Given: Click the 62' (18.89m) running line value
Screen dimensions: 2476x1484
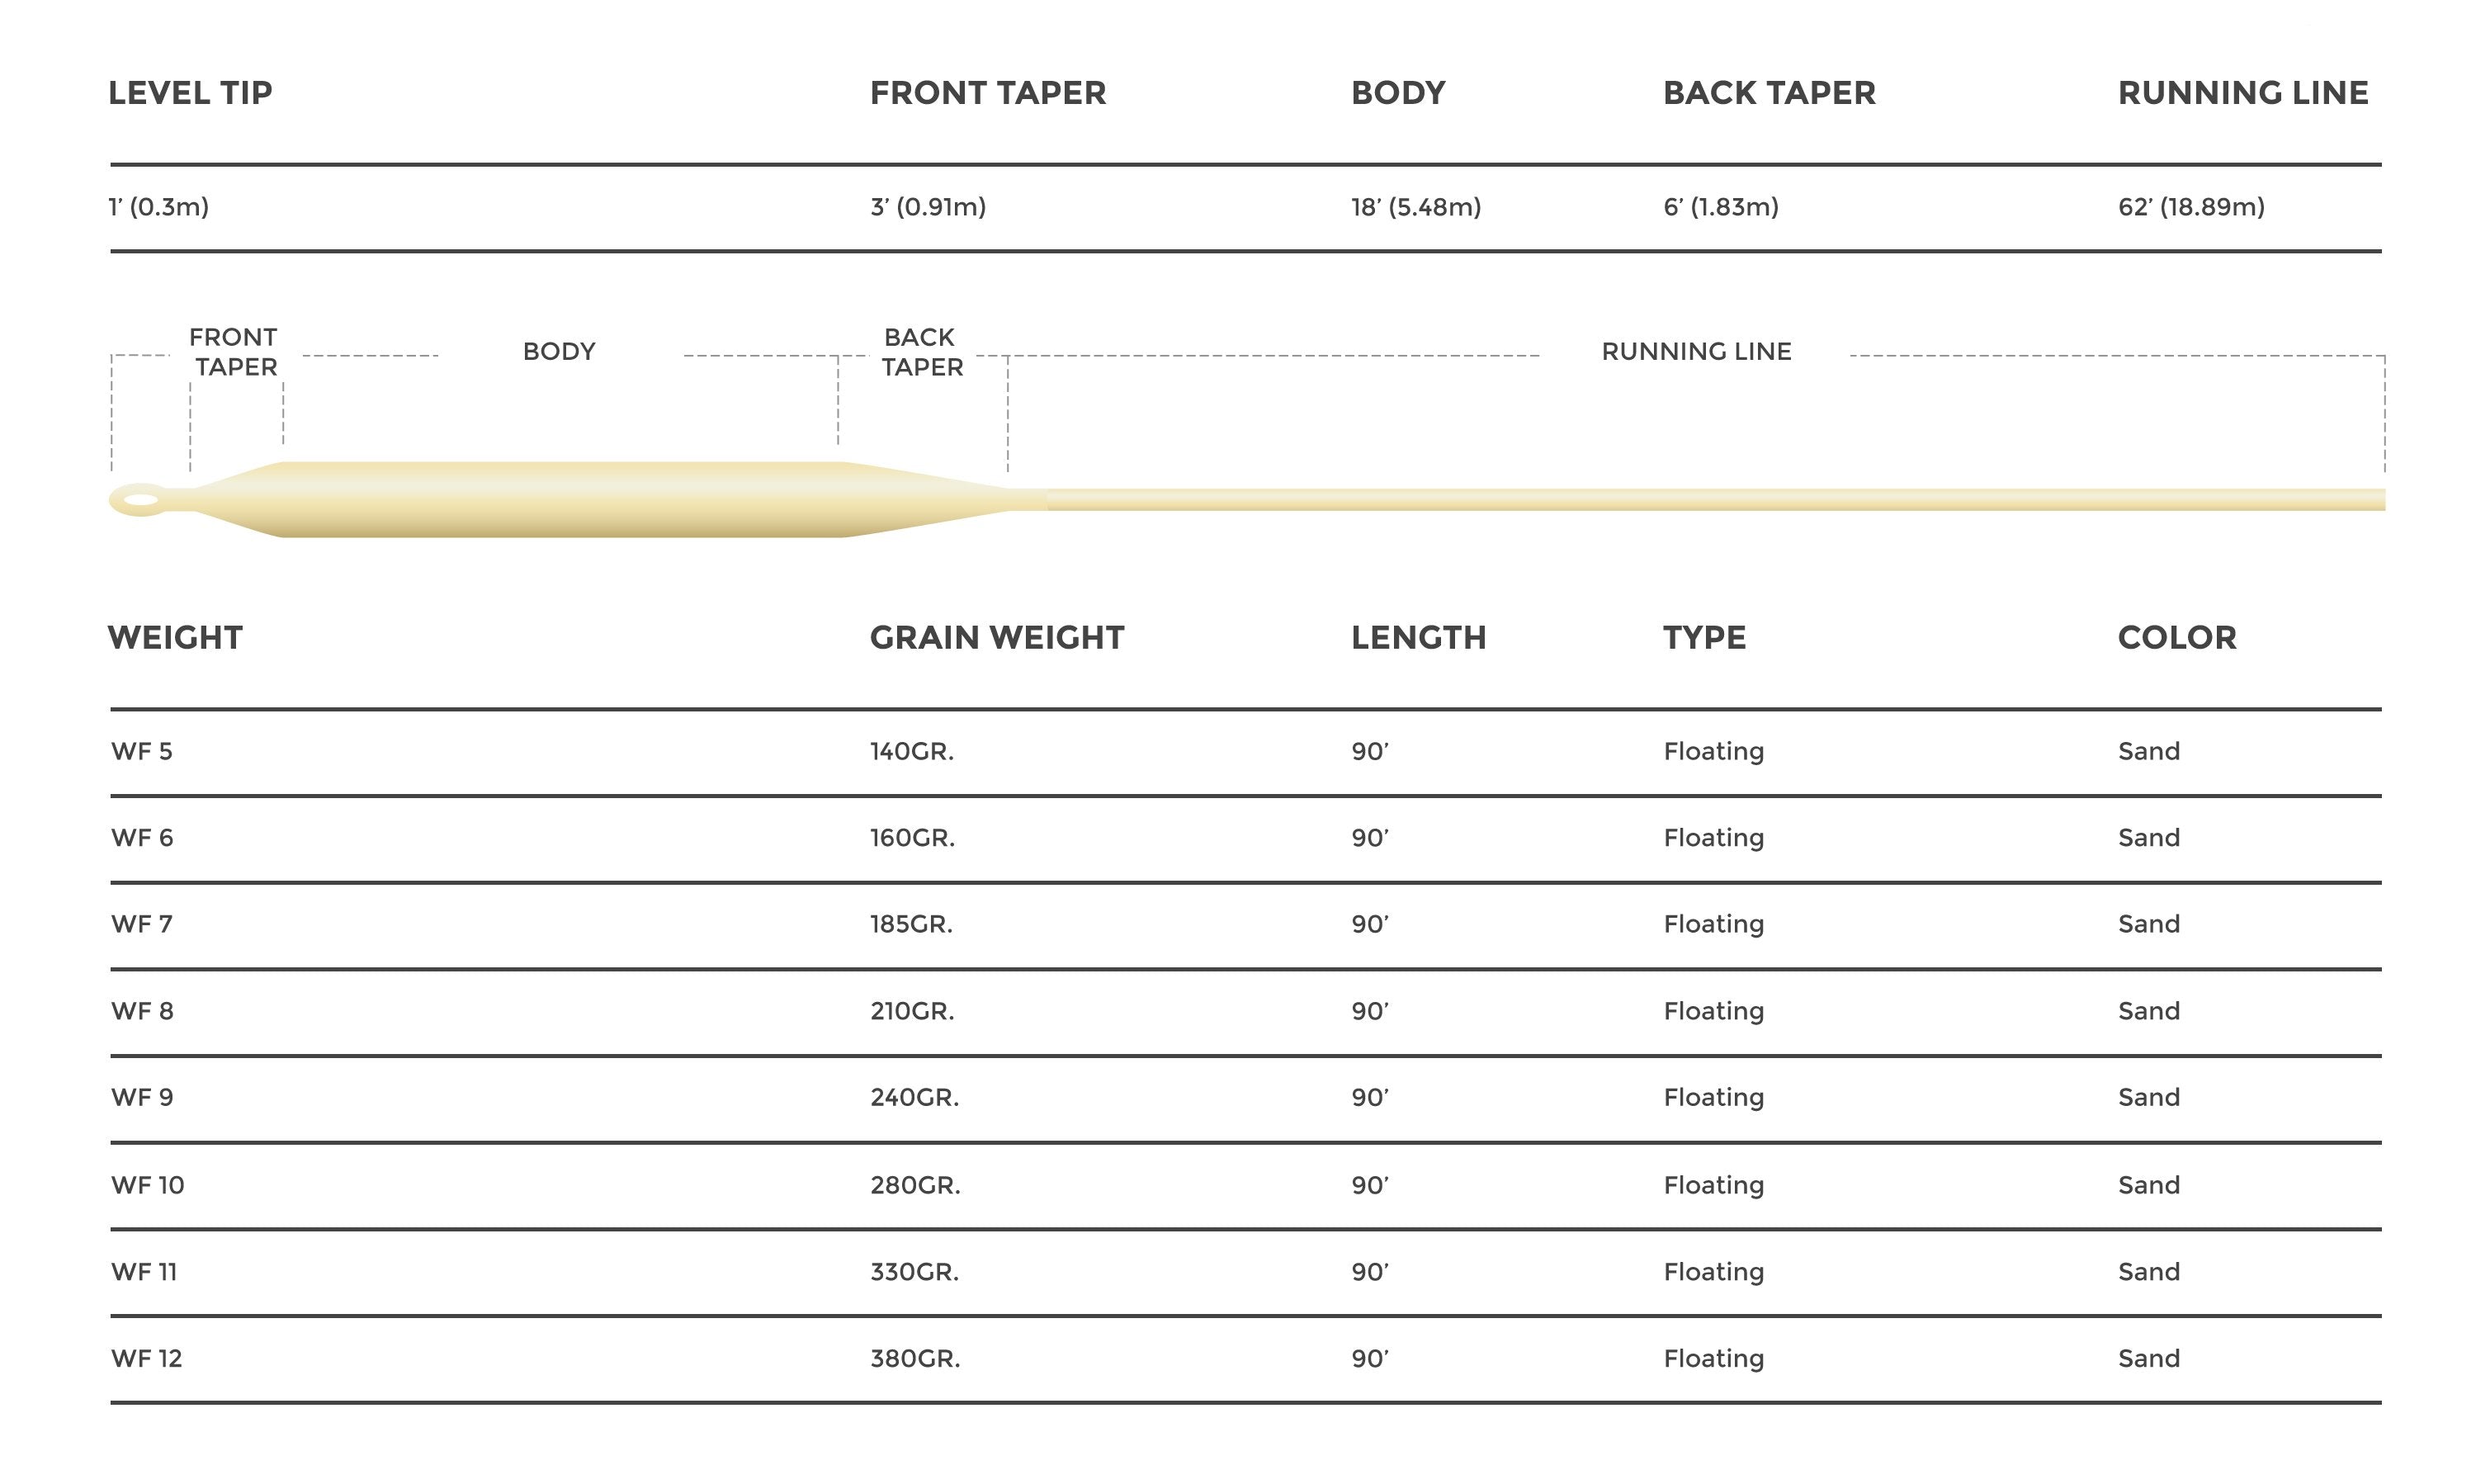Looking at the screenshot, I should tap(2190, 207).
